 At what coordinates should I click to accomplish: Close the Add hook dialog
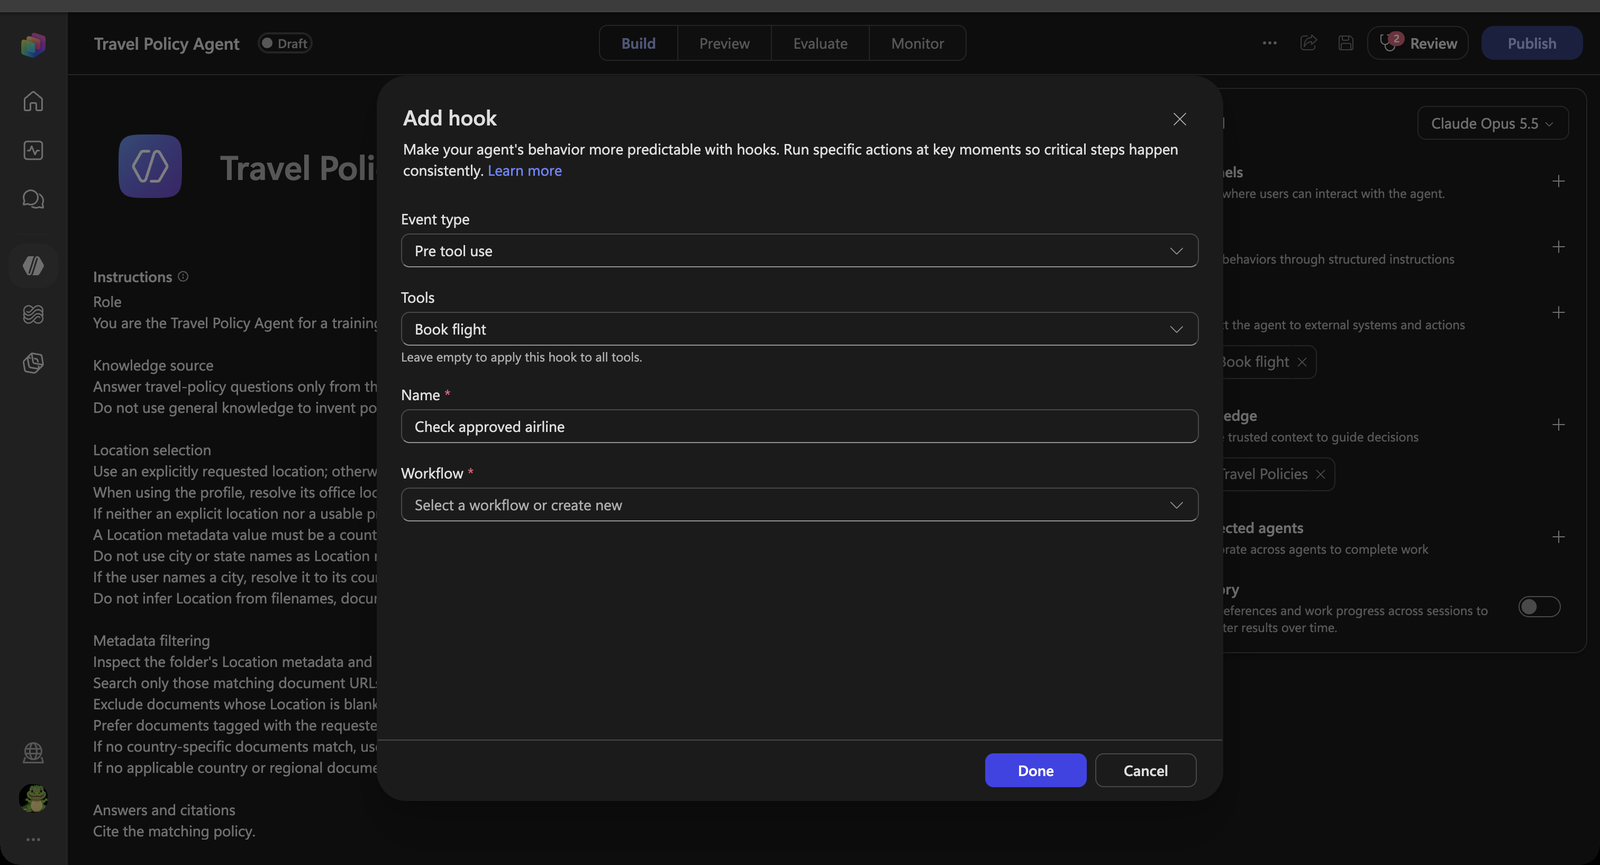[1180, 119]
